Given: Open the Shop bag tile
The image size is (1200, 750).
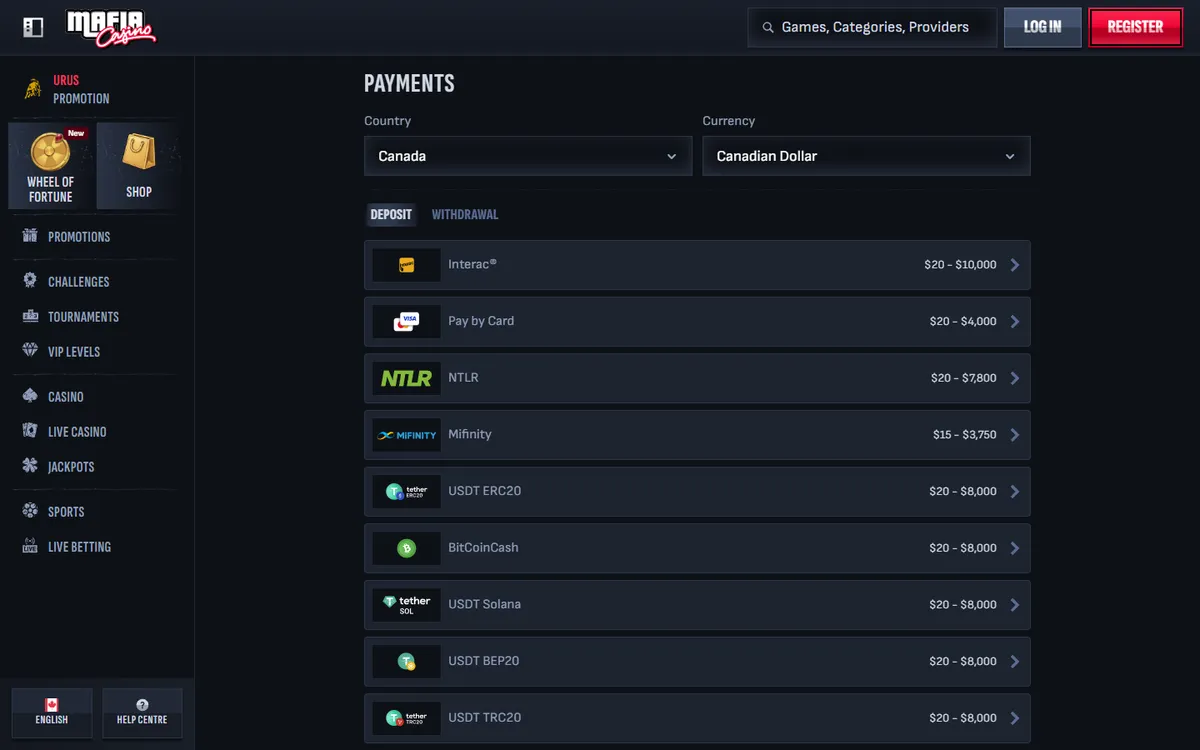Looking at the screenshot, I should click(x=139, y=166).
